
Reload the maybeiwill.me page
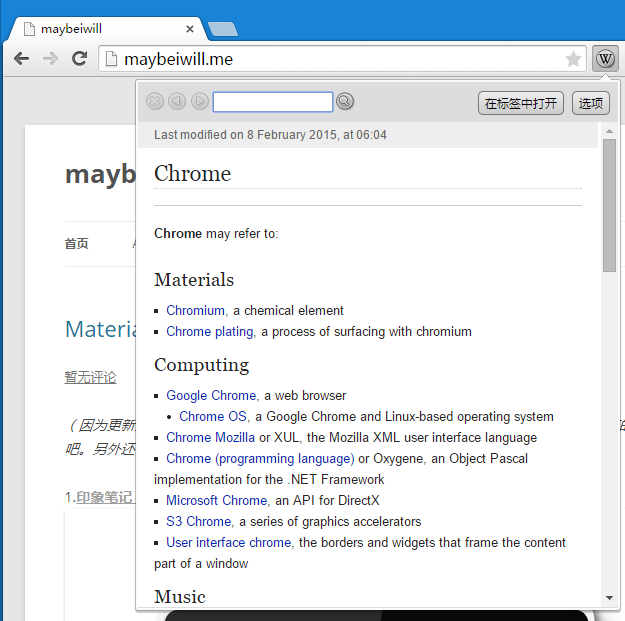[79, 59]
